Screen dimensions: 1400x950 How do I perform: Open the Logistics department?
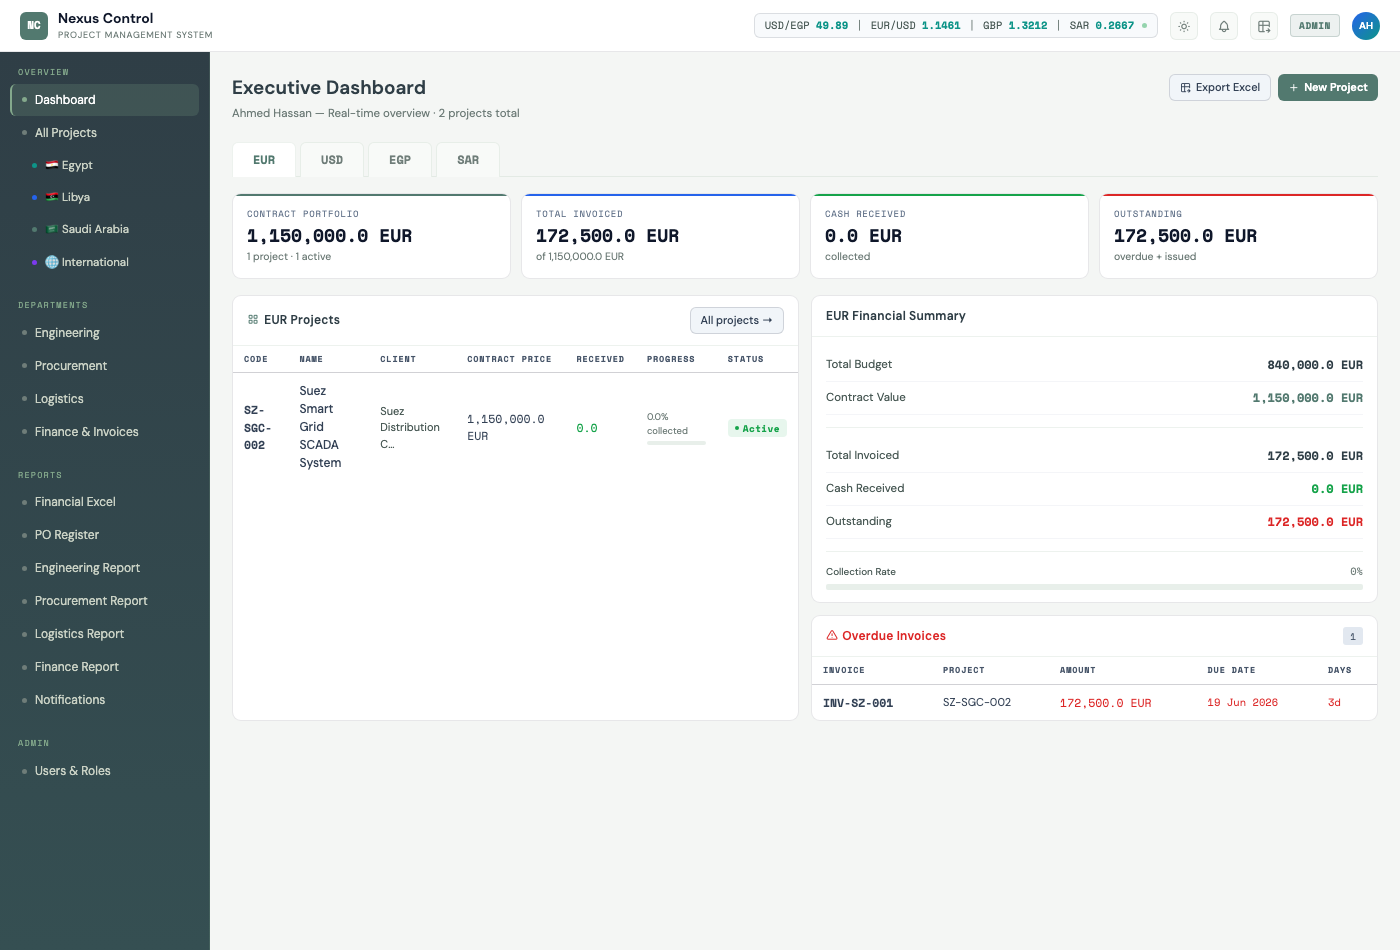104,399
